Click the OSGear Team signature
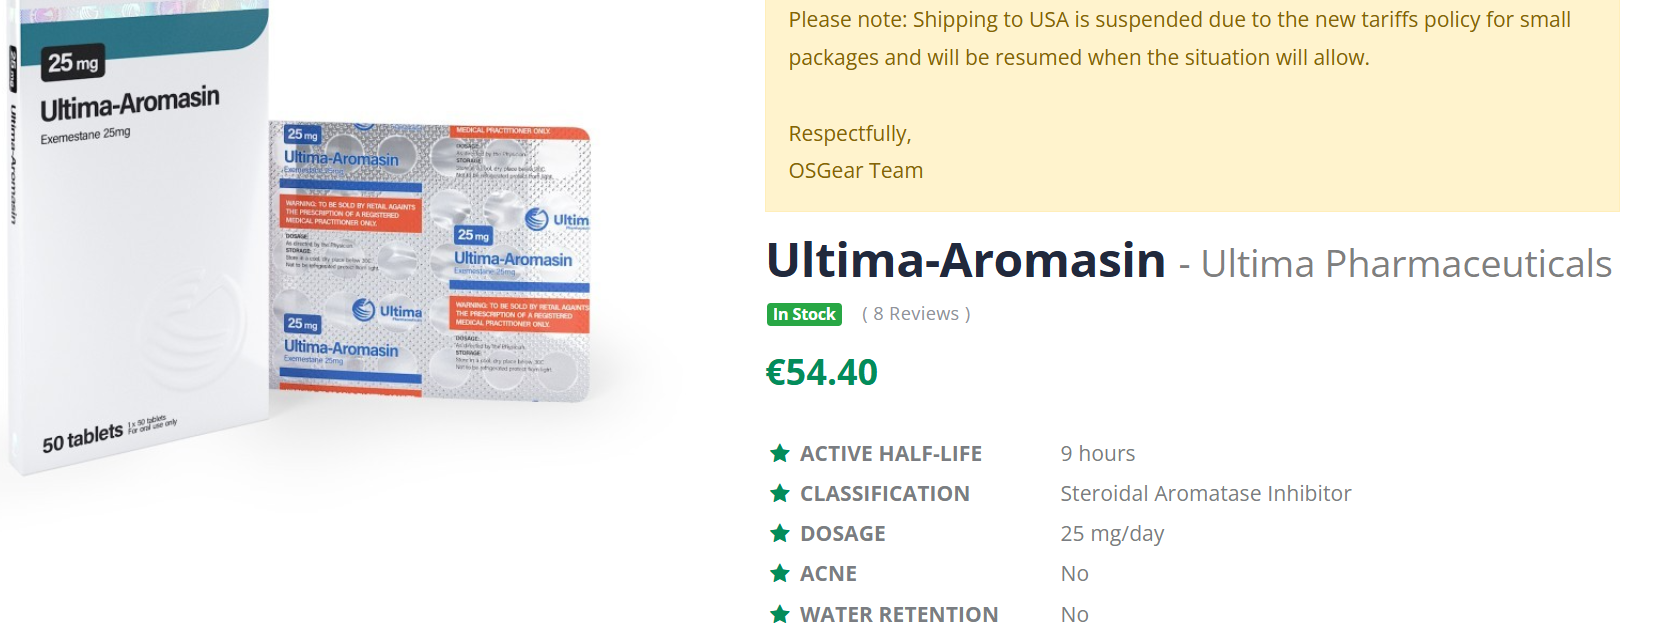Viewport: 1653px width, 631px height. pyautogui.click(x=855, y=171)
